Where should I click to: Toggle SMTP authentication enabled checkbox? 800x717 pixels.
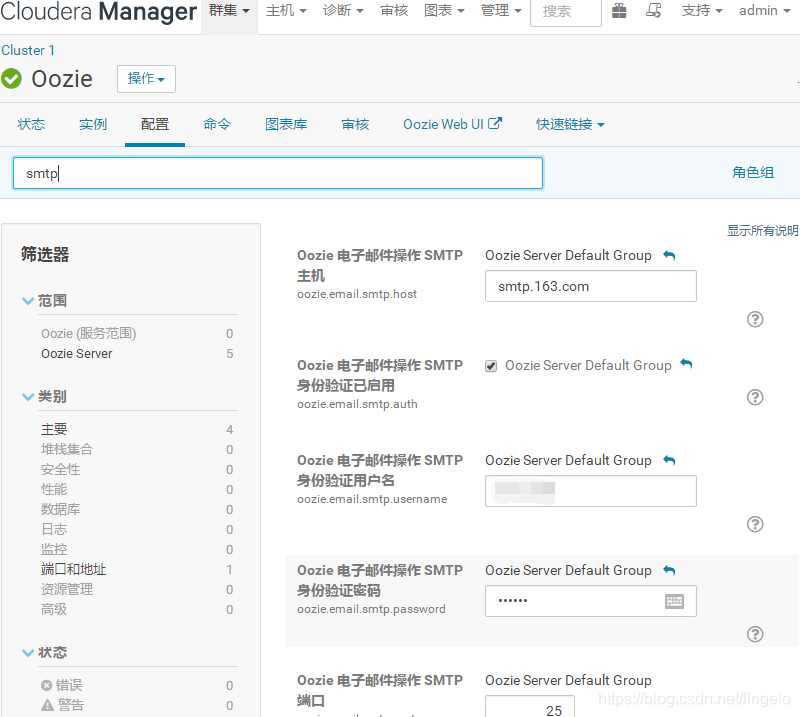pos(491,366)
